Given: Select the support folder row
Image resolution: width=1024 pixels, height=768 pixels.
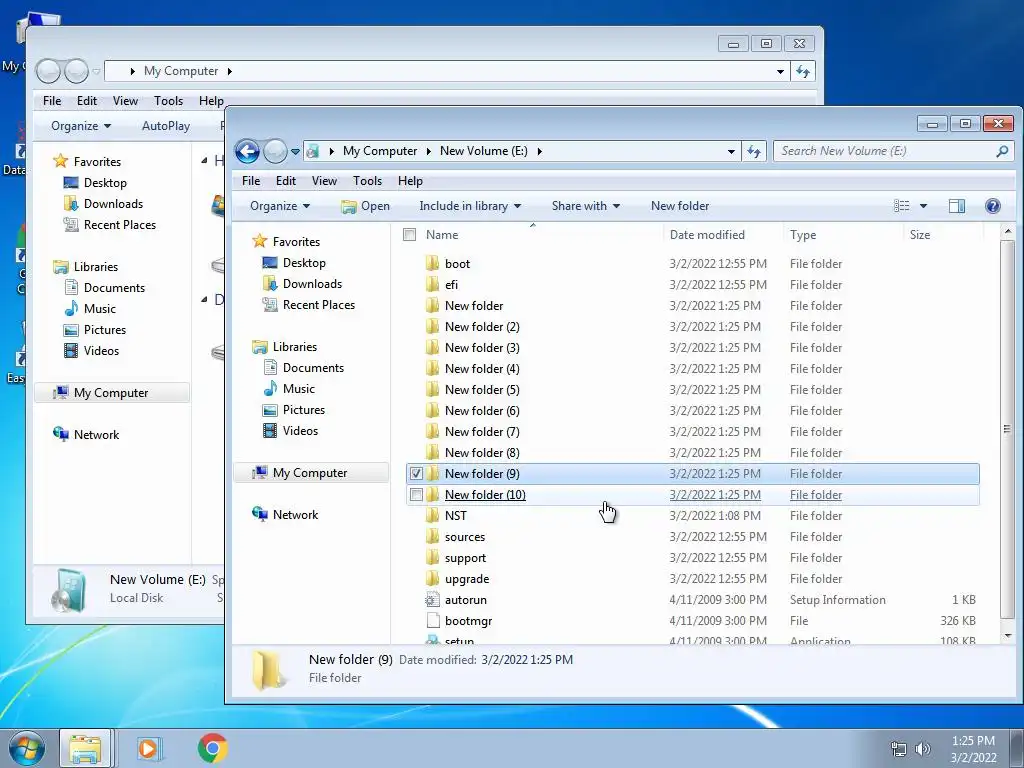Looking at the screenshot, I should [692, 558].
